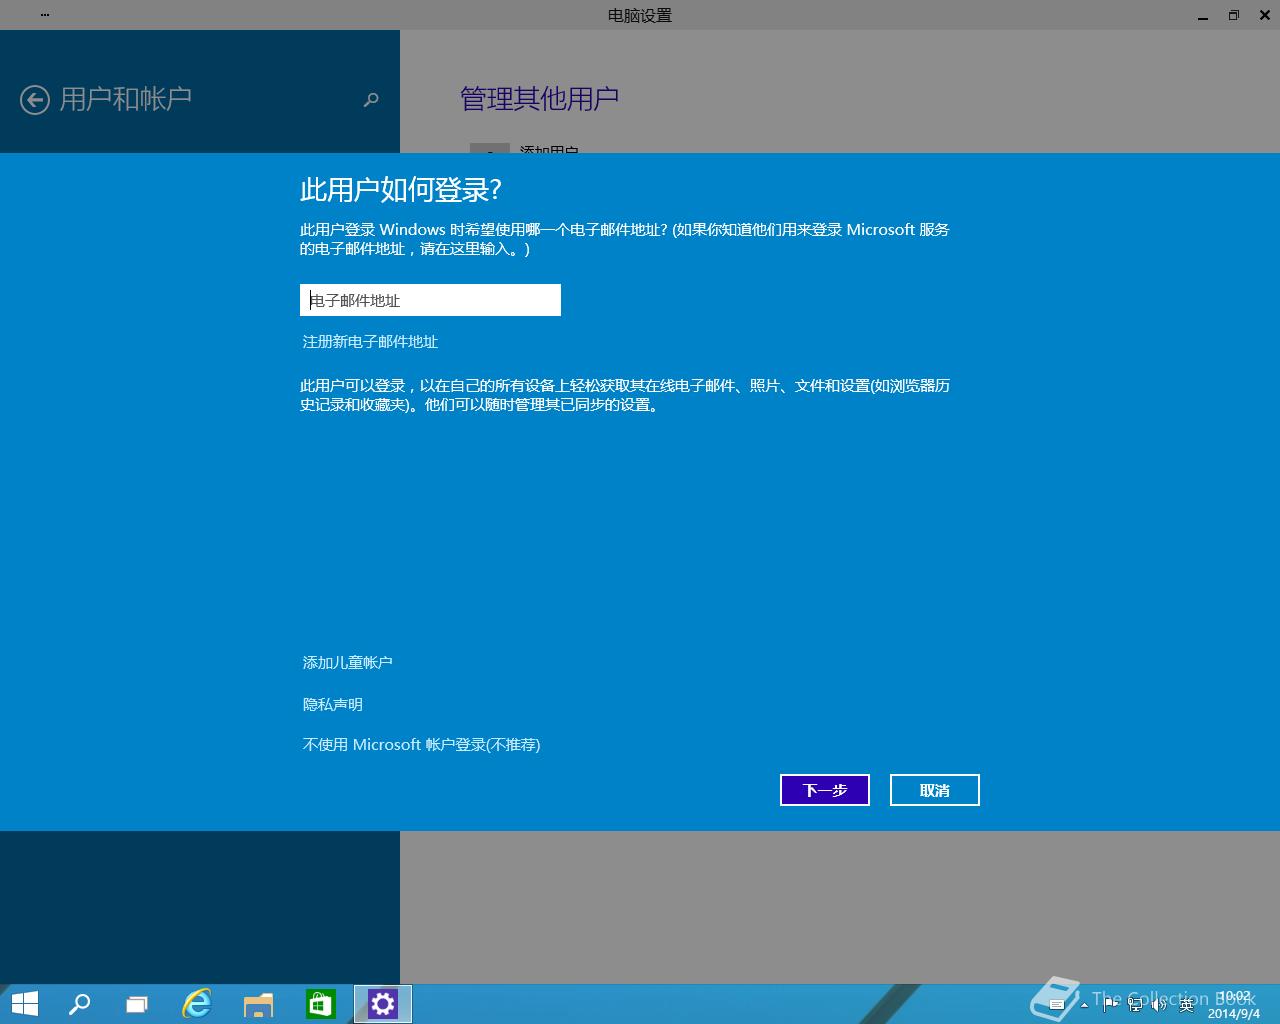Open the touch keyboard tray icon
The image size is (1280, 1024).
1057,1005
